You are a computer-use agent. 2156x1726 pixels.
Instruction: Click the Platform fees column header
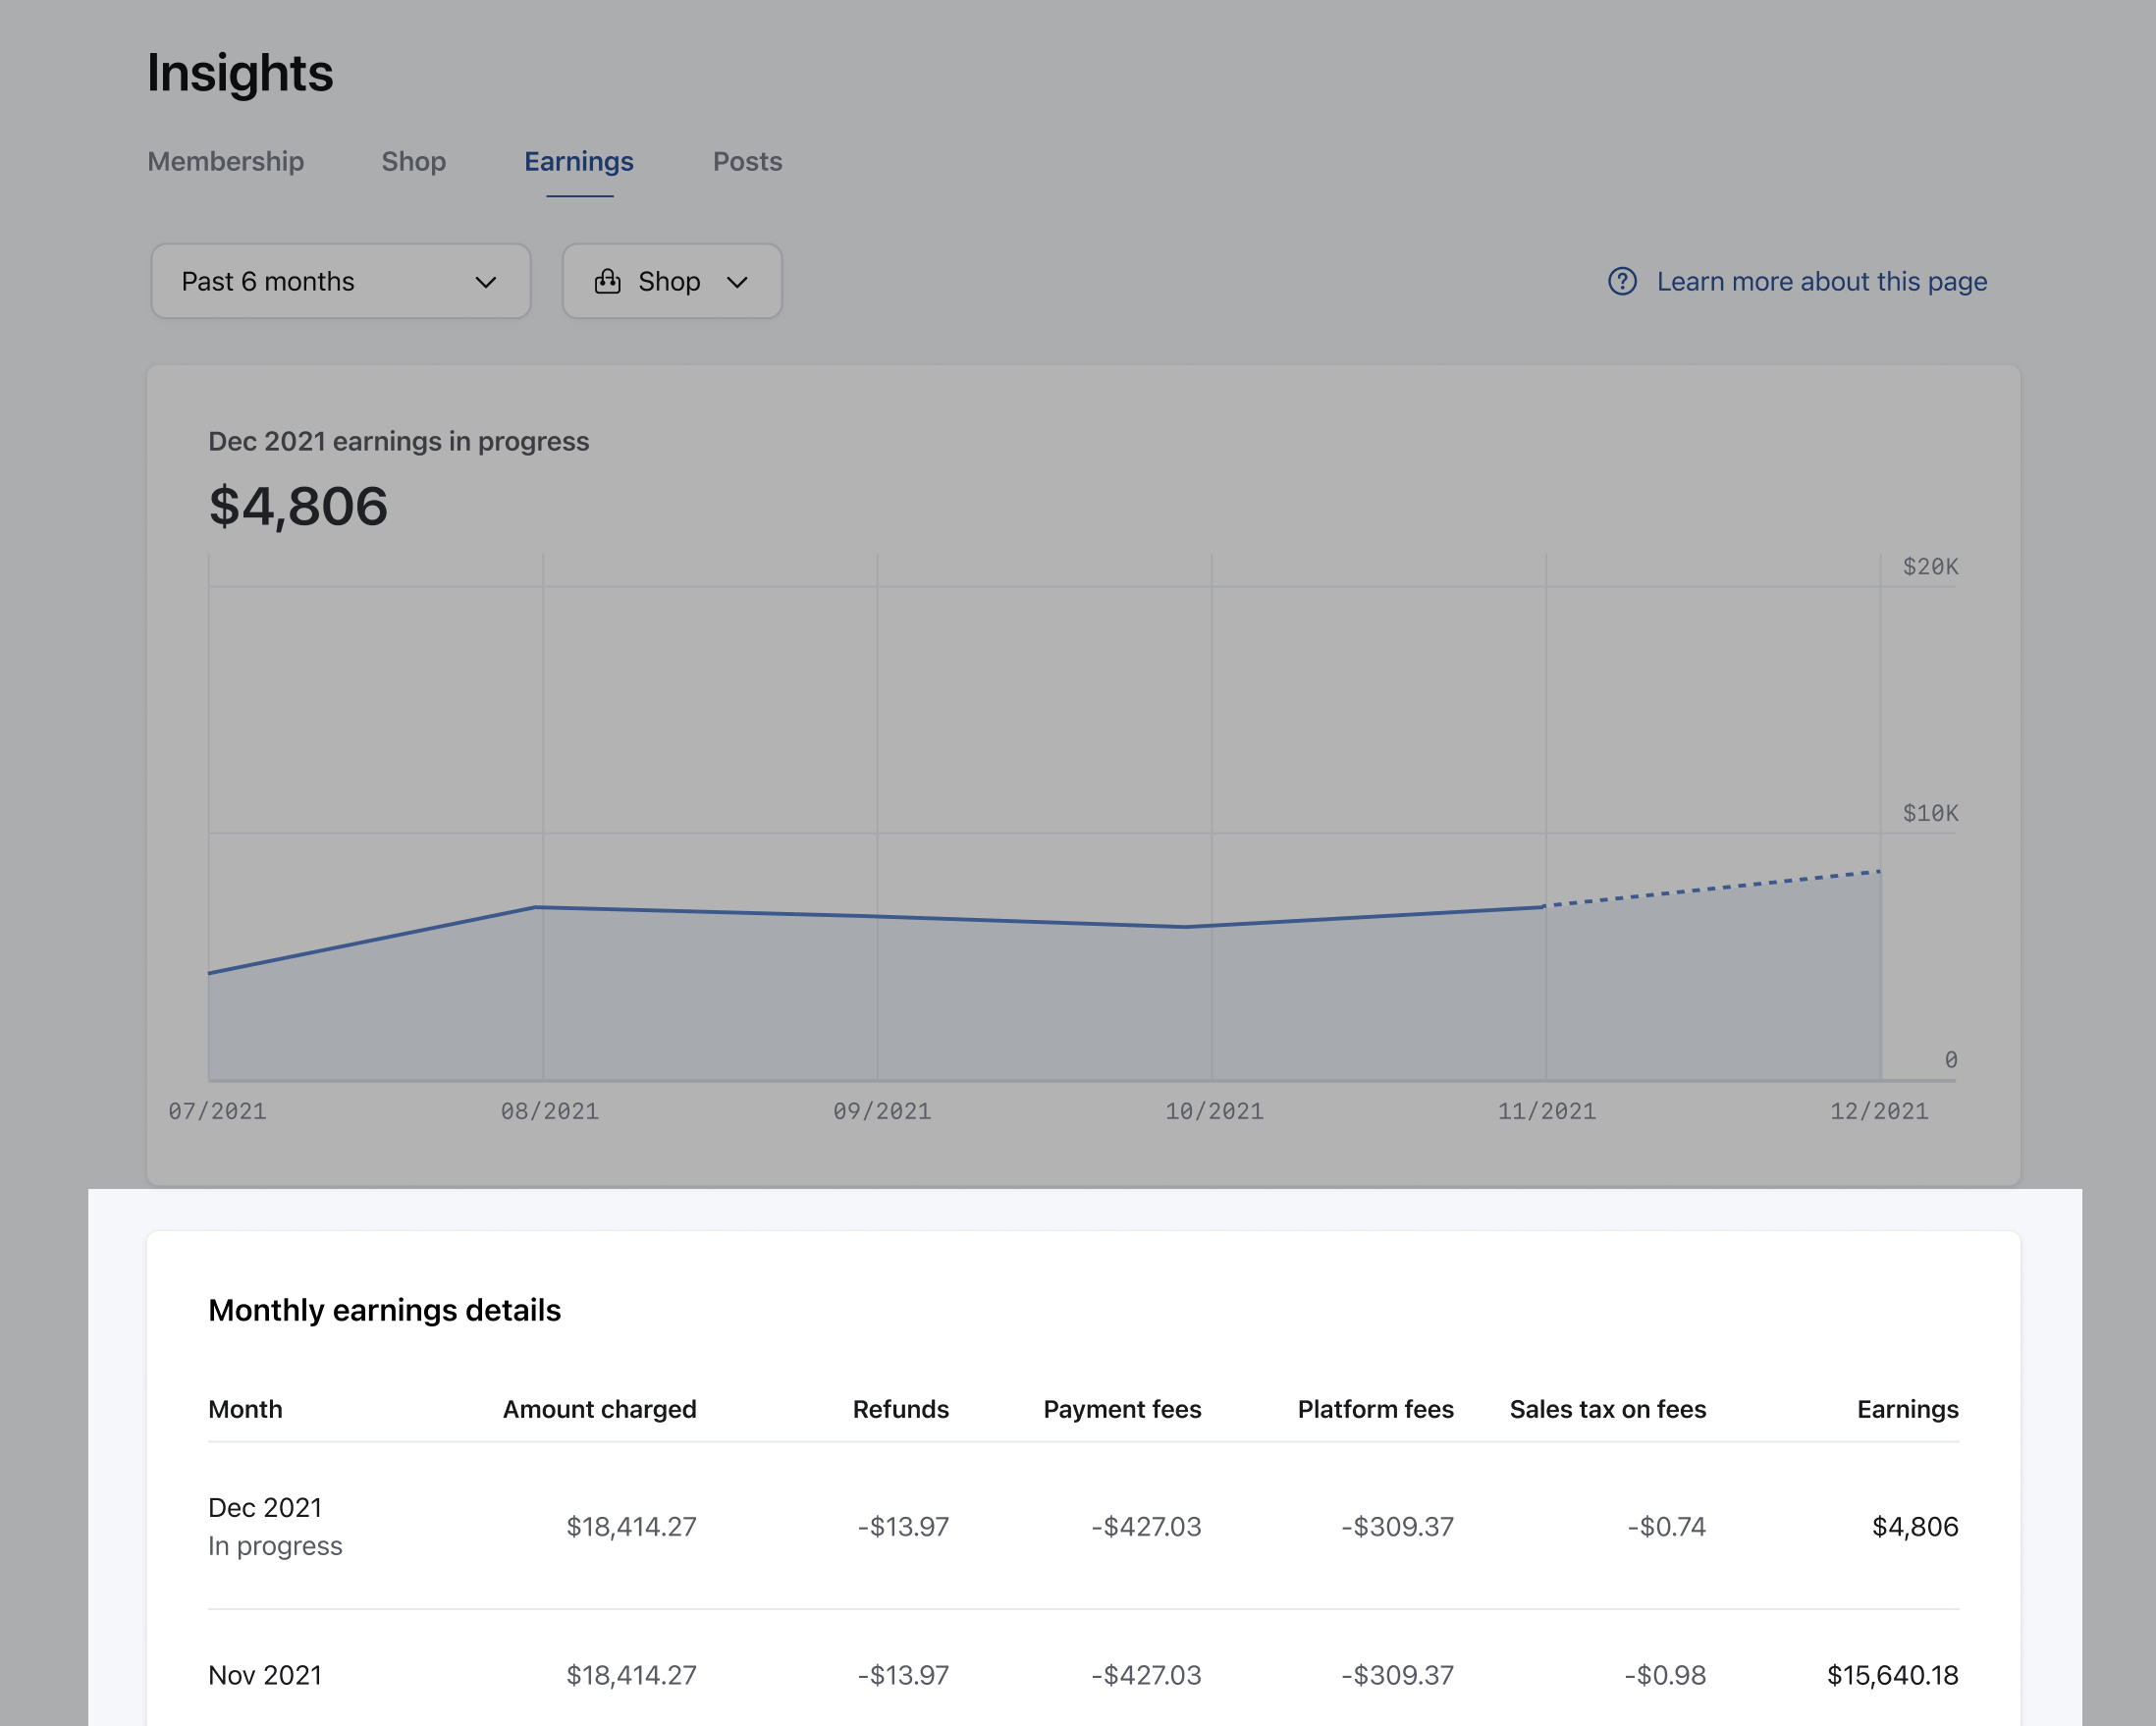[x=1375, y=1409]
